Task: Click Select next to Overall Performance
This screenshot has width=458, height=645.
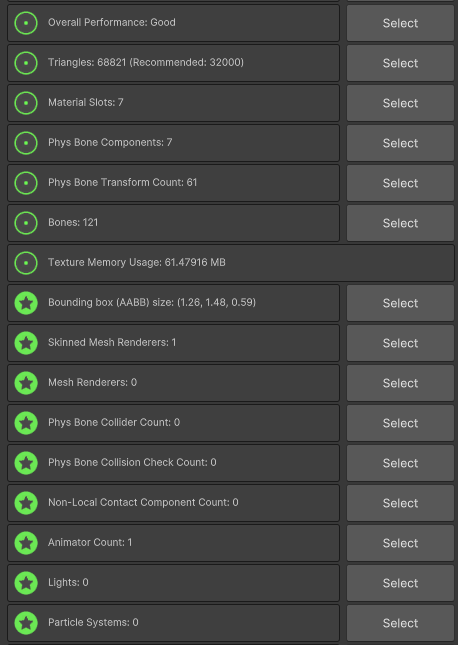Action: (400, 23)
